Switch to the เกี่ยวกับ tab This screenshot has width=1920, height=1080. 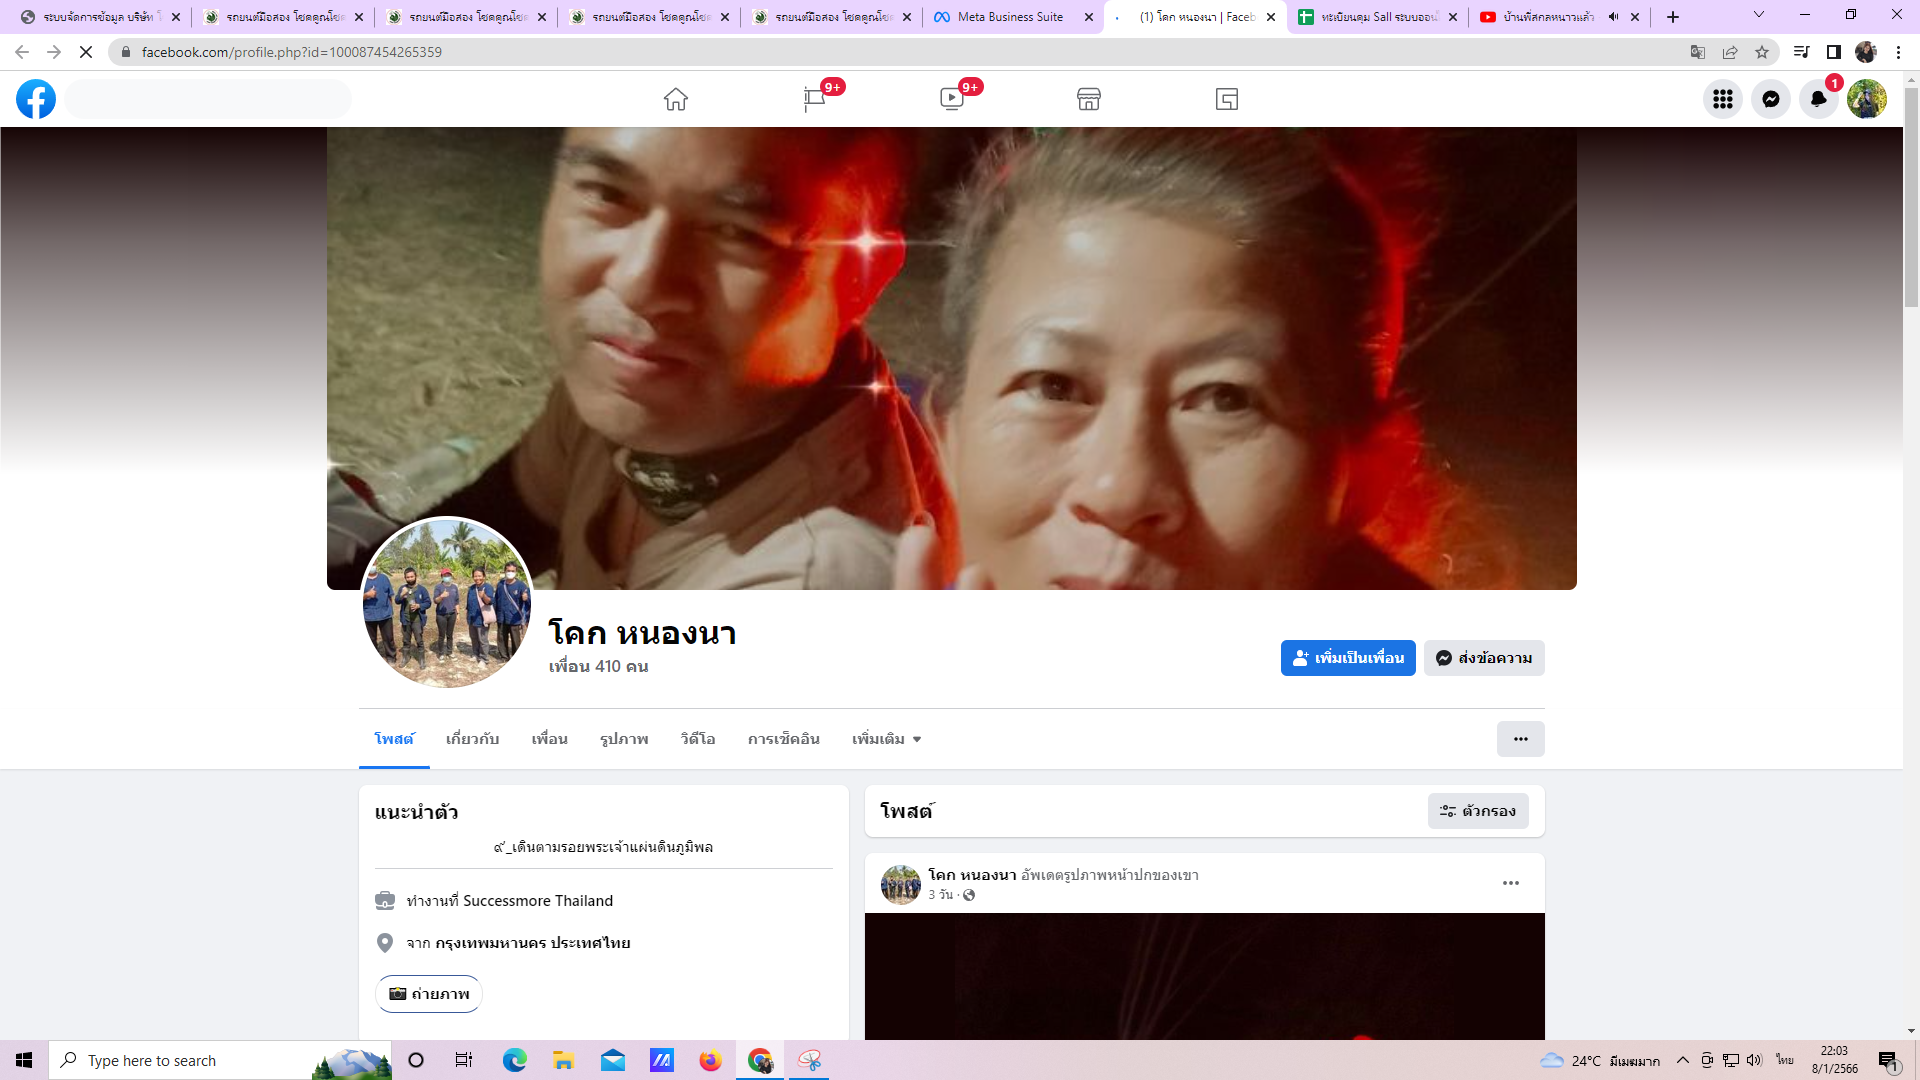472,739
